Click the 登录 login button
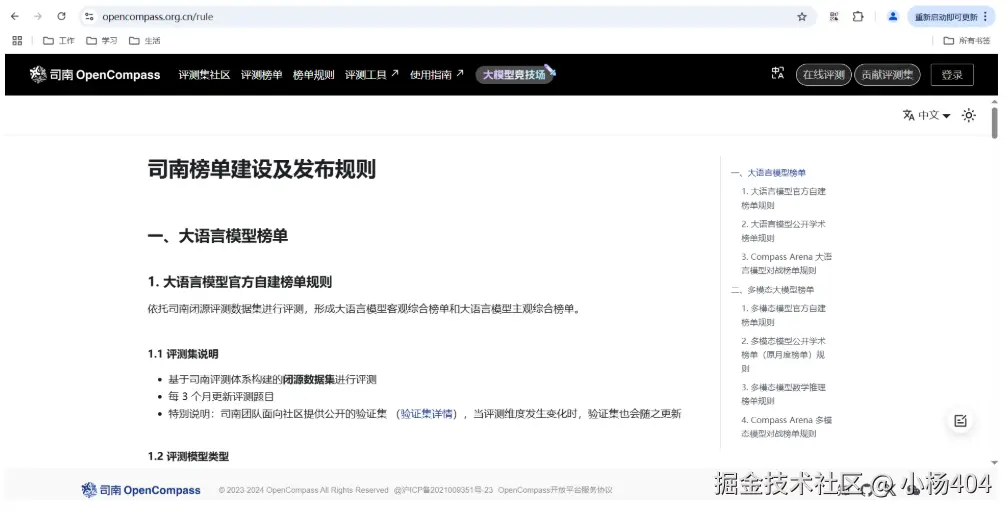 pos(951,75)
